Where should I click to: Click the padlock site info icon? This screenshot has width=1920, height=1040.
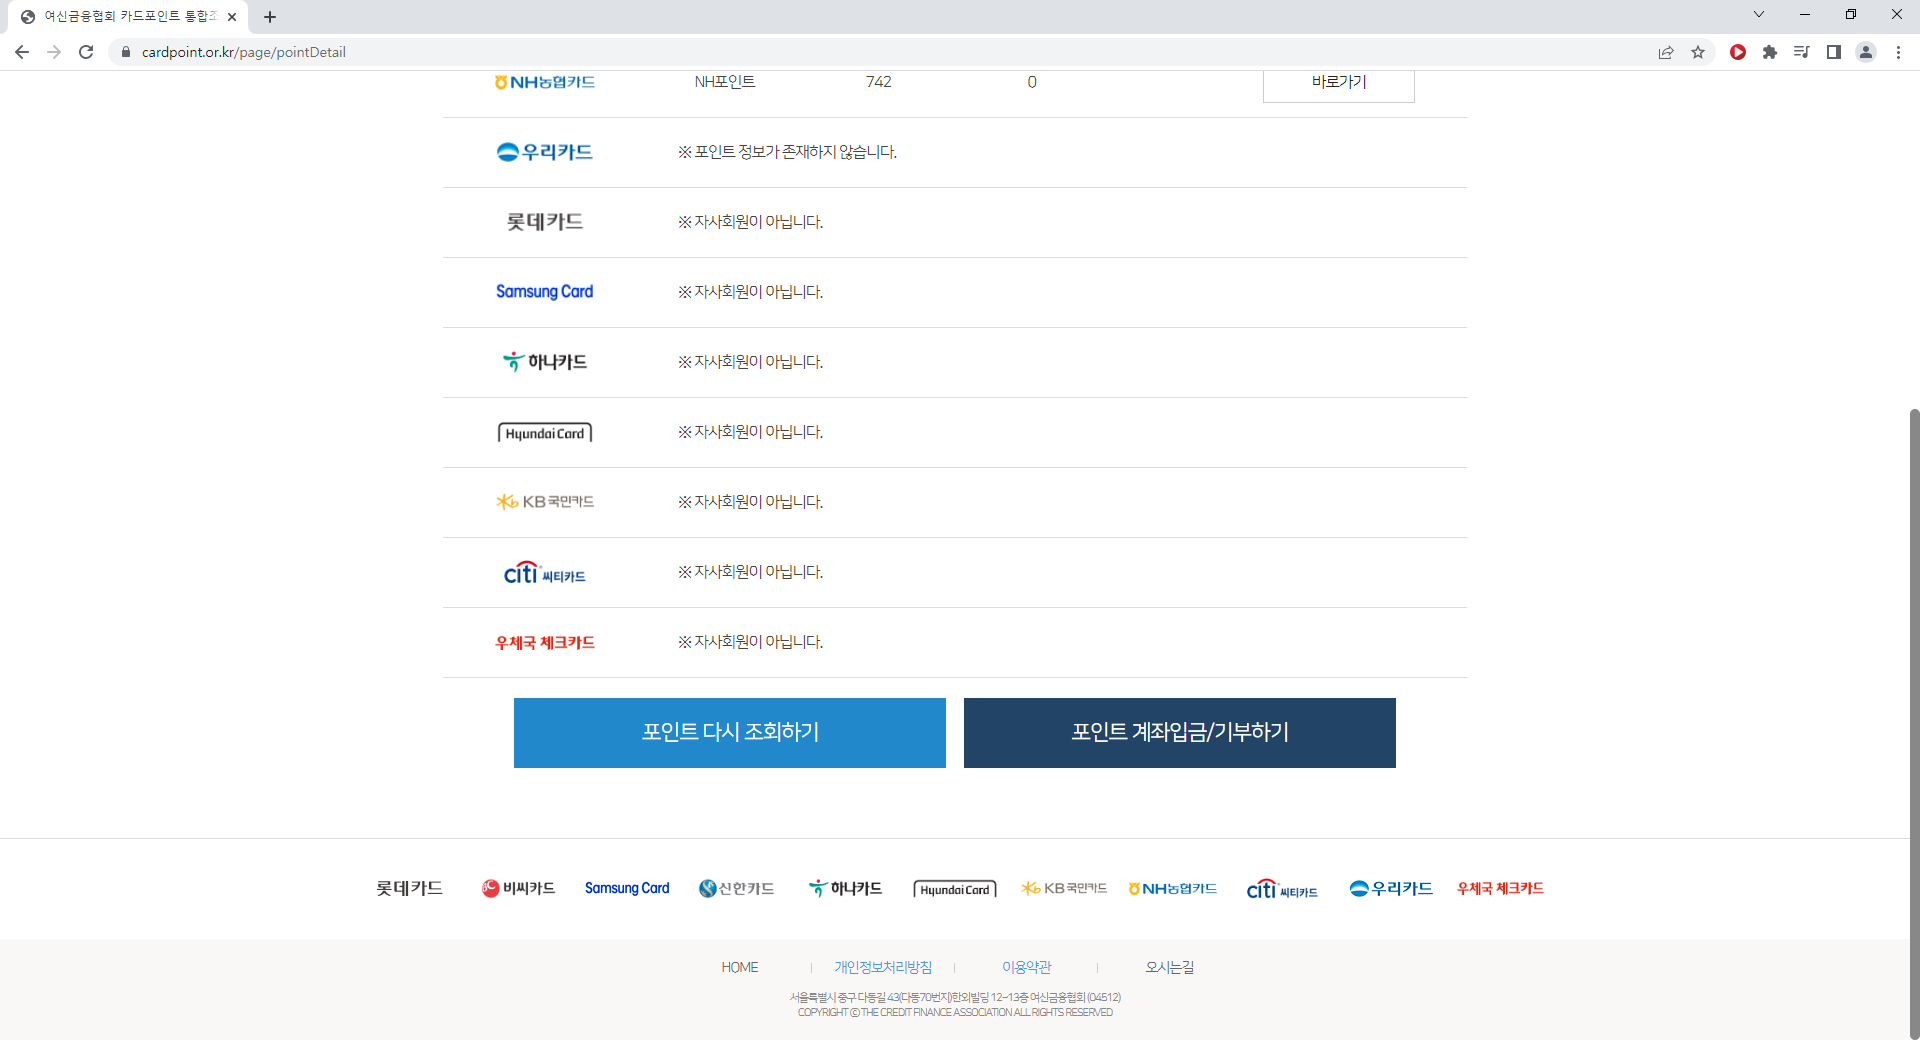click(x=126, y=52)
